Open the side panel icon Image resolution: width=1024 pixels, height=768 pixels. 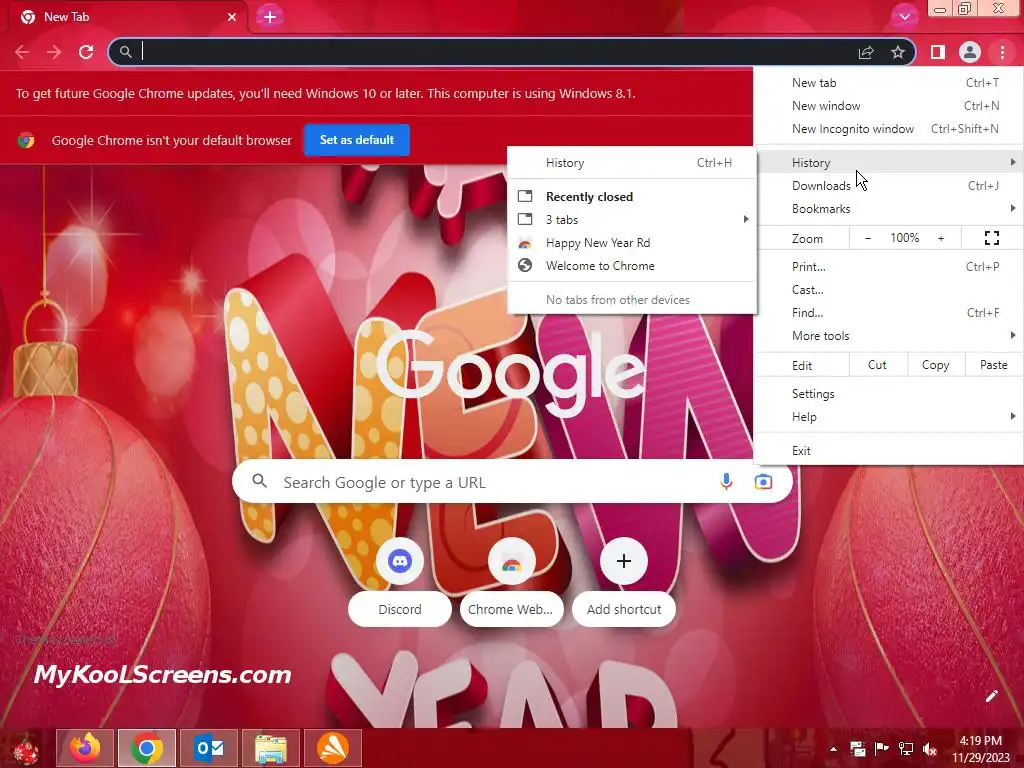tap(938, 52)
